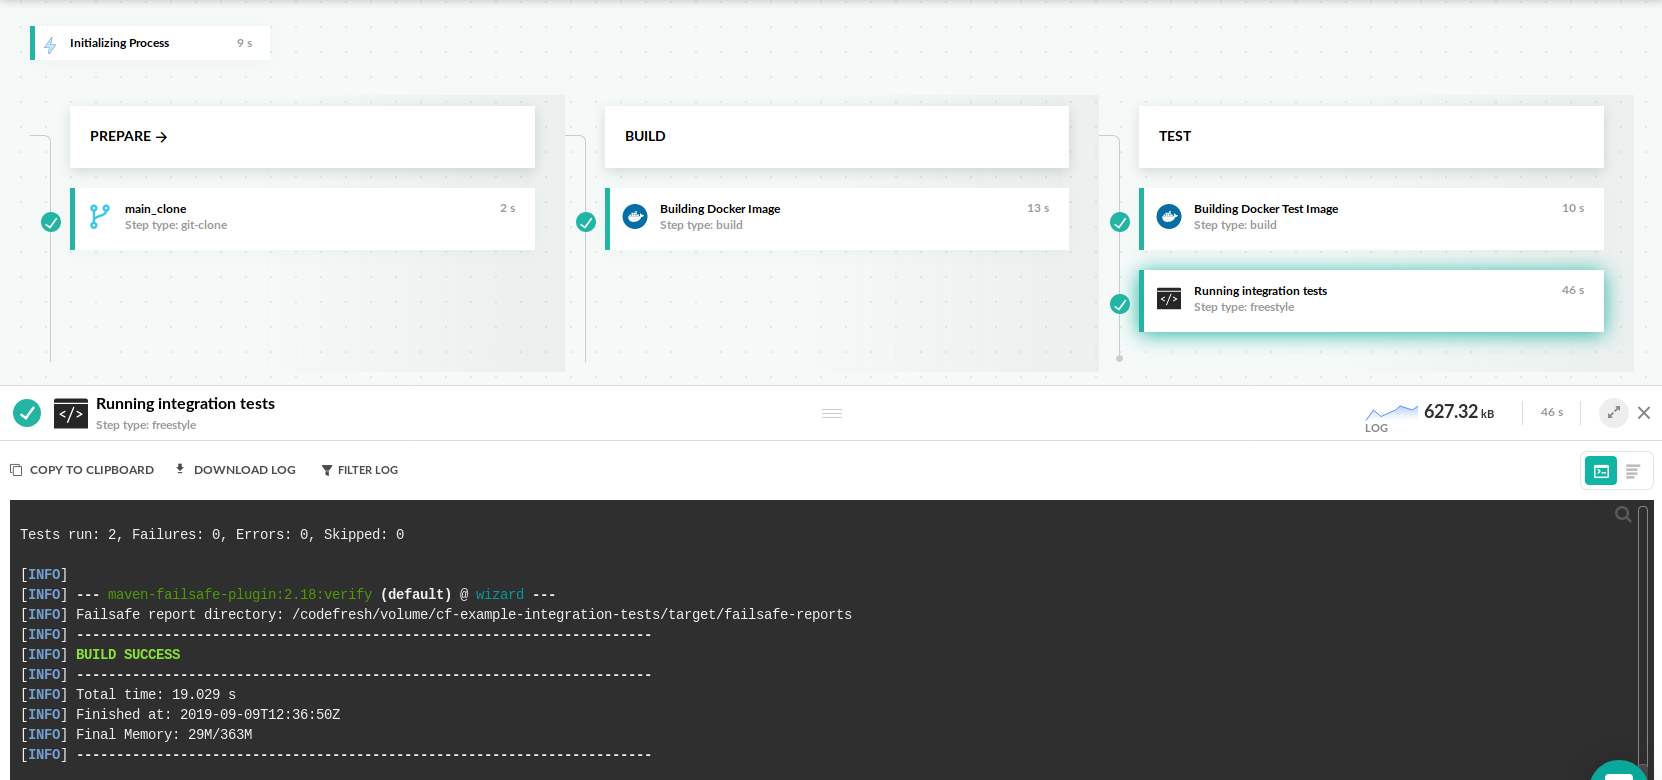Download the log file
The height and width of the screenshot is (780, 1662).
pos(235,470)
